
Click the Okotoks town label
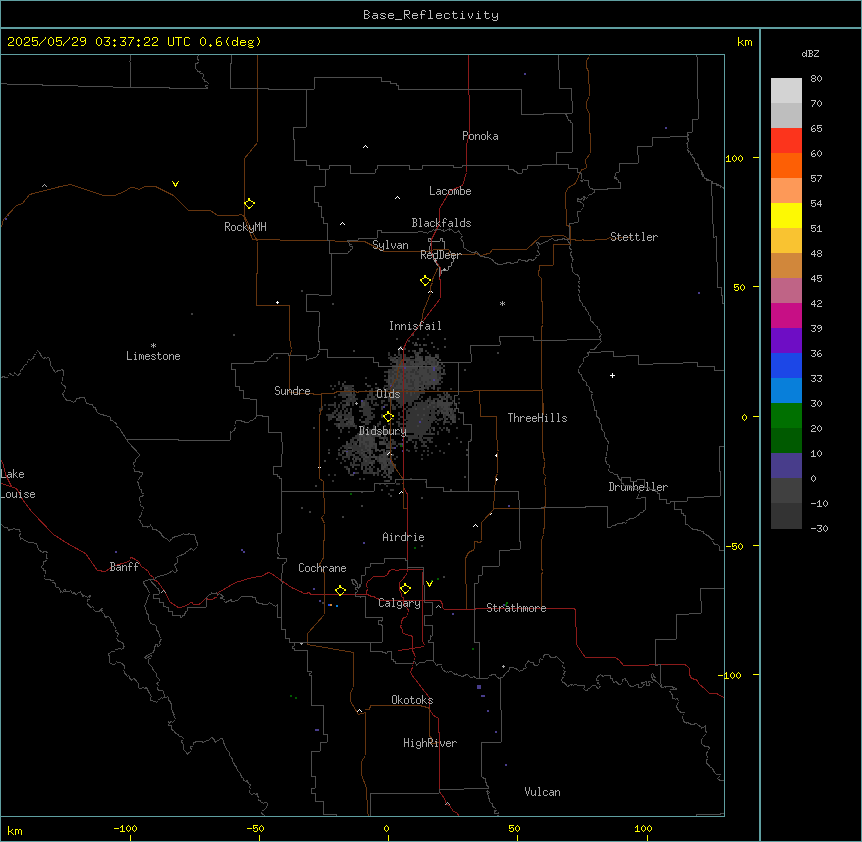coord(412,700)
